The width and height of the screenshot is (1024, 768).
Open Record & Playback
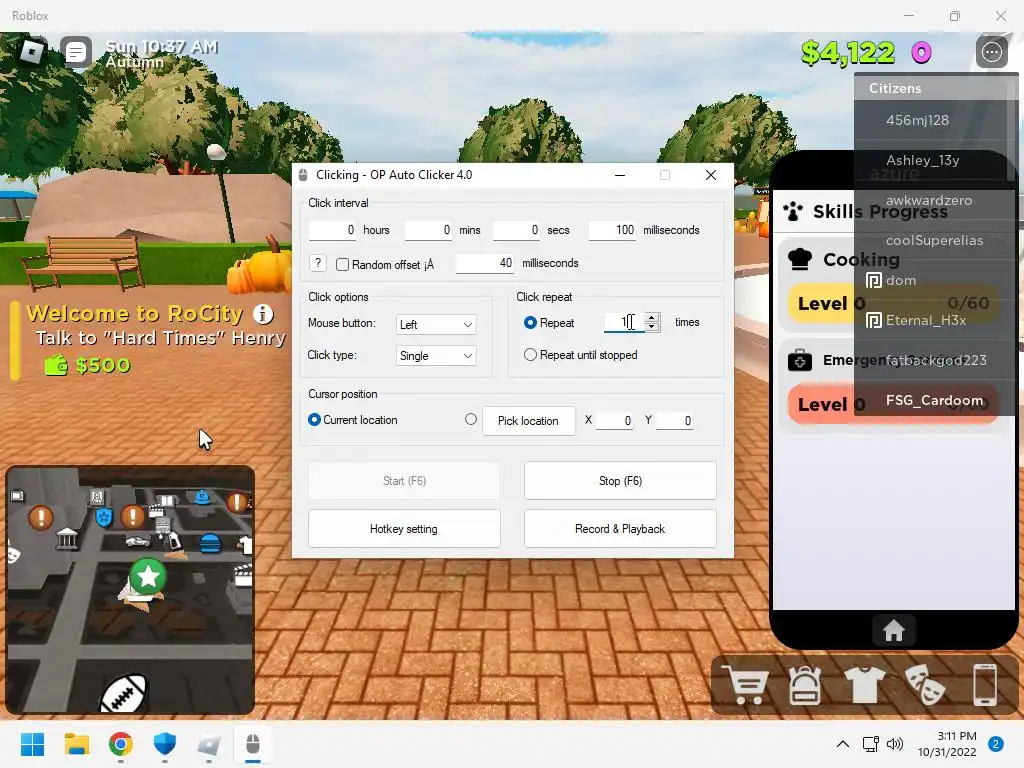[620, 529]
